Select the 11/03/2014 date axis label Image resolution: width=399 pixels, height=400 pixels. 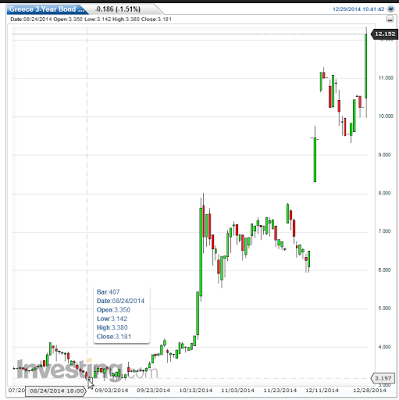[x=238, y=390]
